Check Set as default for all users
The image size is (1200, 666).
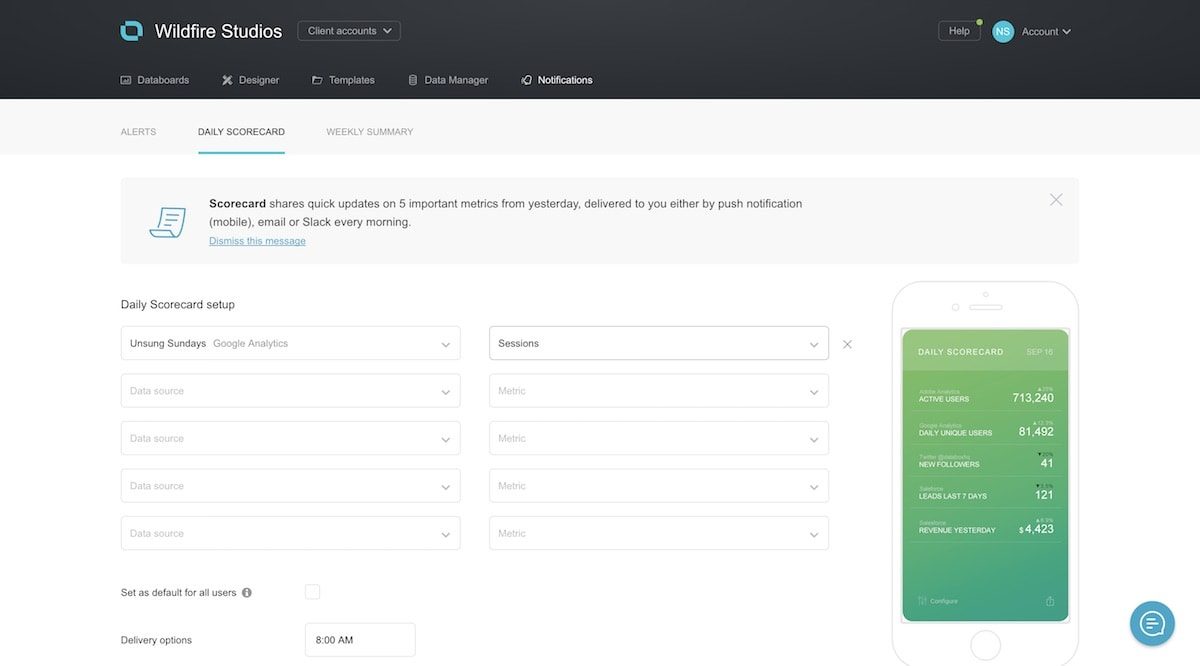click(313, 592)
